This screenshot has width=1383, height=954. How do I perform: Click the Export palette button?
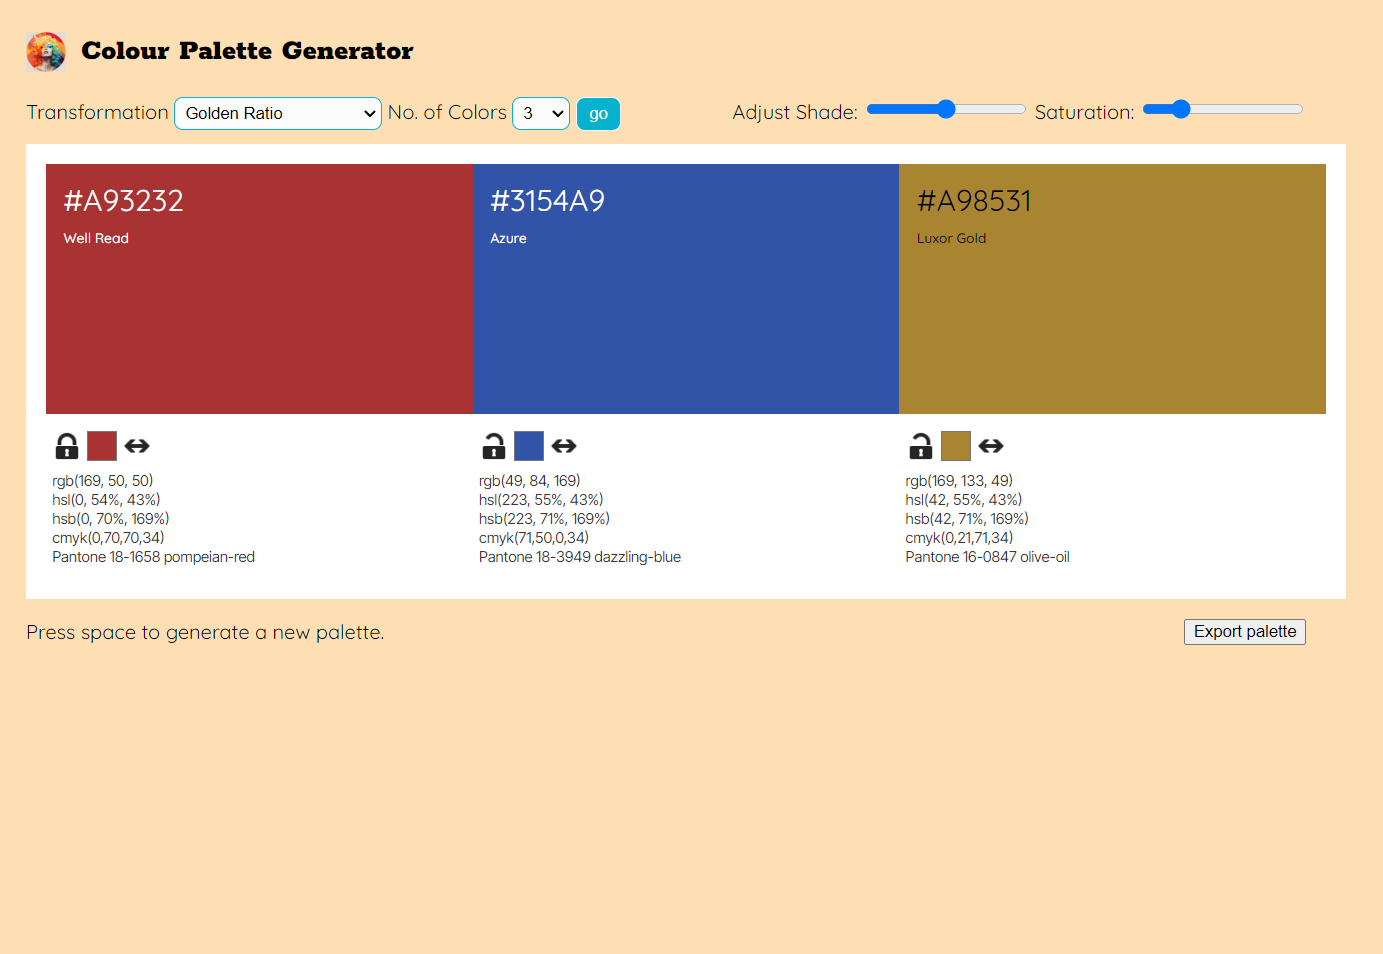click(1244, 631)
